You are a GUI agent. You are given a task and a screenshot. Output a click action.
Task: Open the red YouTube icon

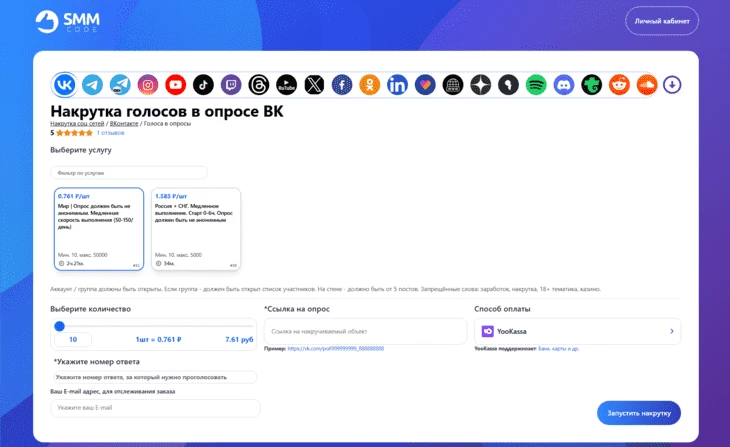(x=176, y=85)
